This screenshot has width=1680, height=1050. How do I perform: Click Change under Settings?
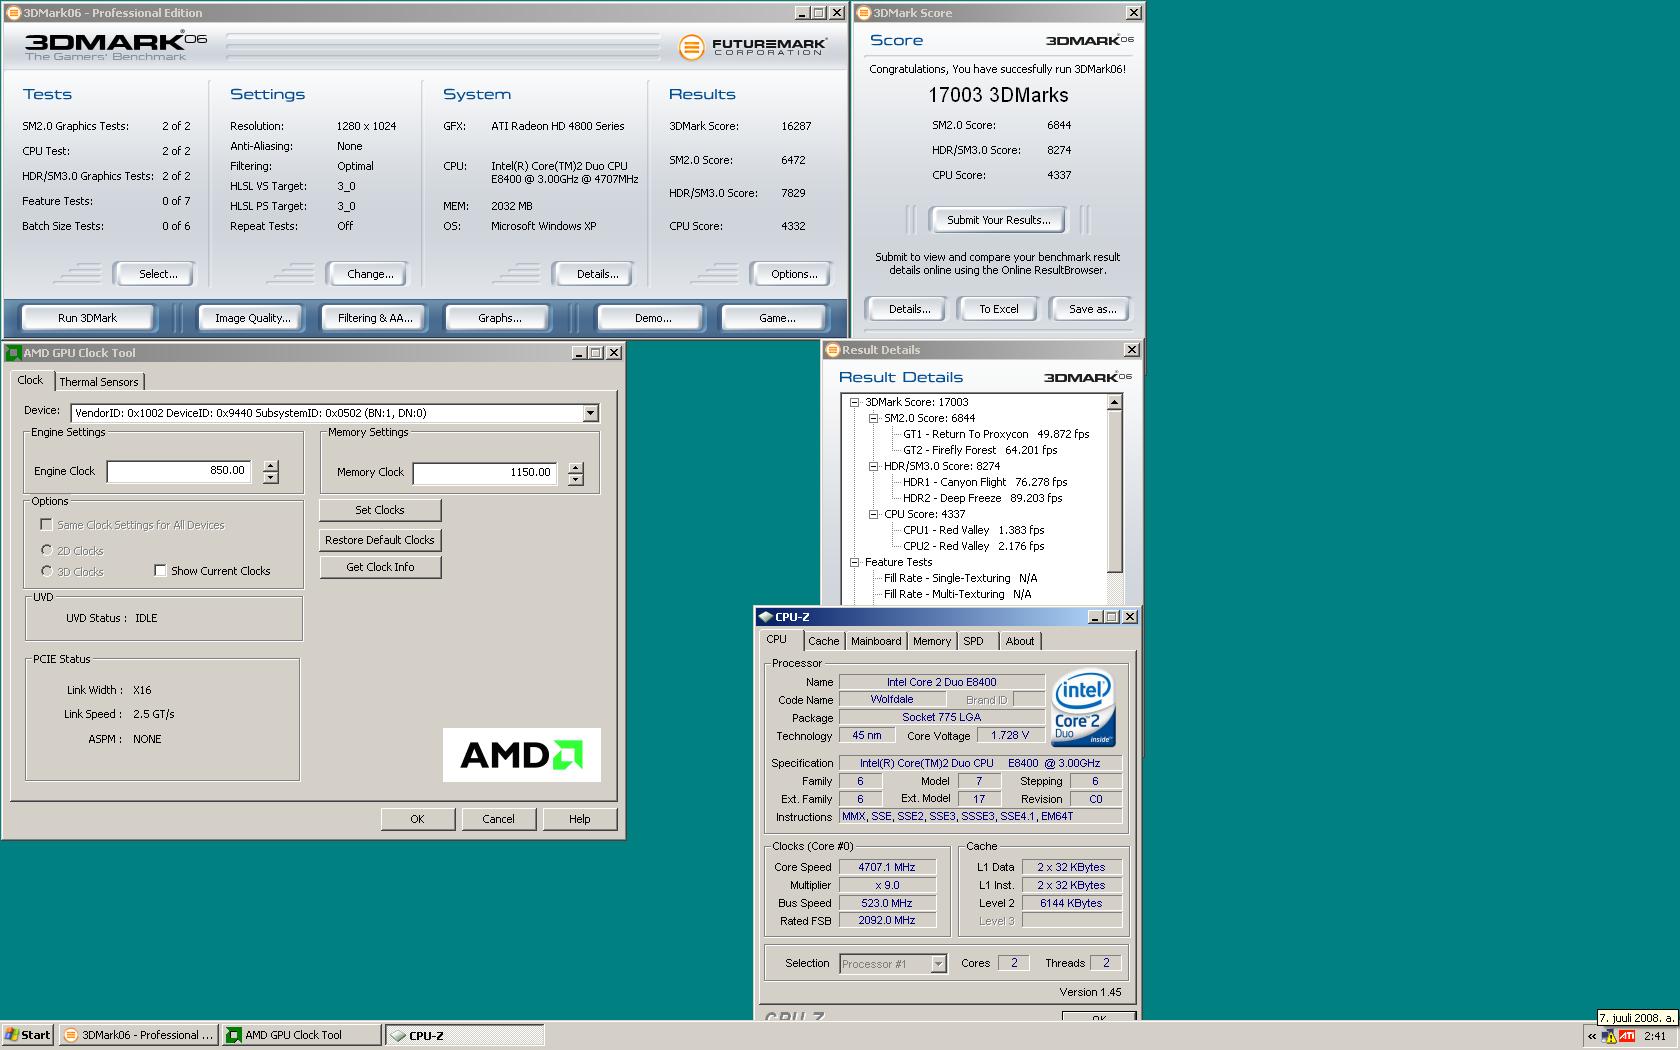(x=370, y=274)
